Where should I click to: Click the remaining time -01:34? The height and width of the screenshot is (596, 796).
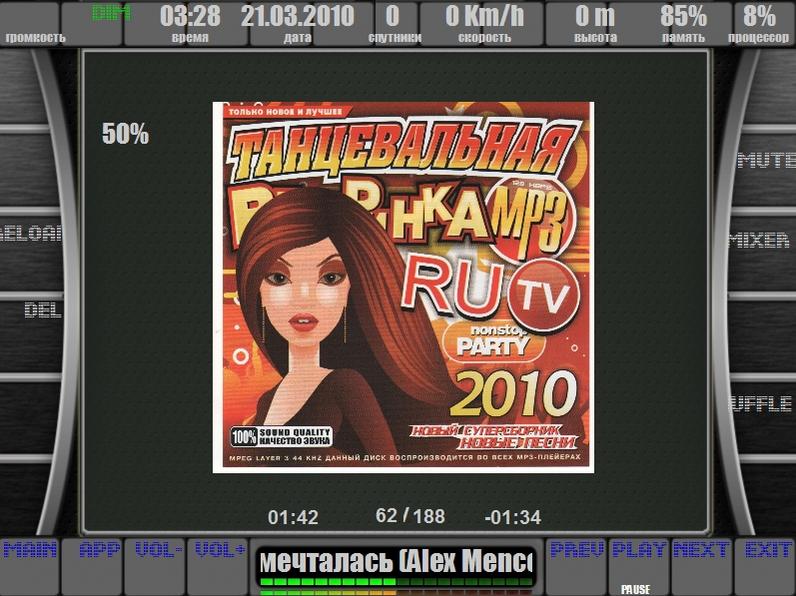[x=512, y=517]
